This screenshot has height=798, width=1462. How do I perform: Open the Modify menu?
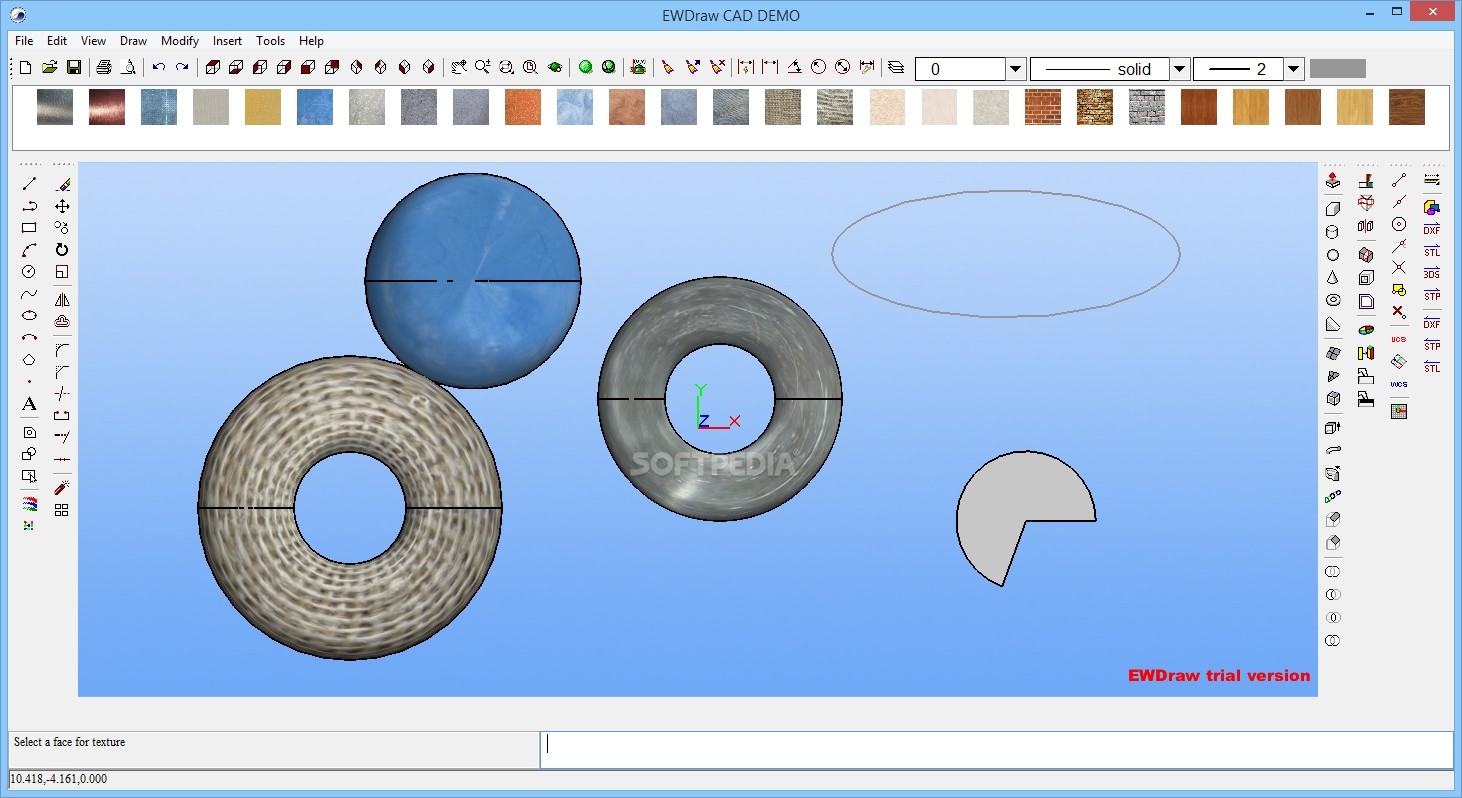(x=180, y=41)
